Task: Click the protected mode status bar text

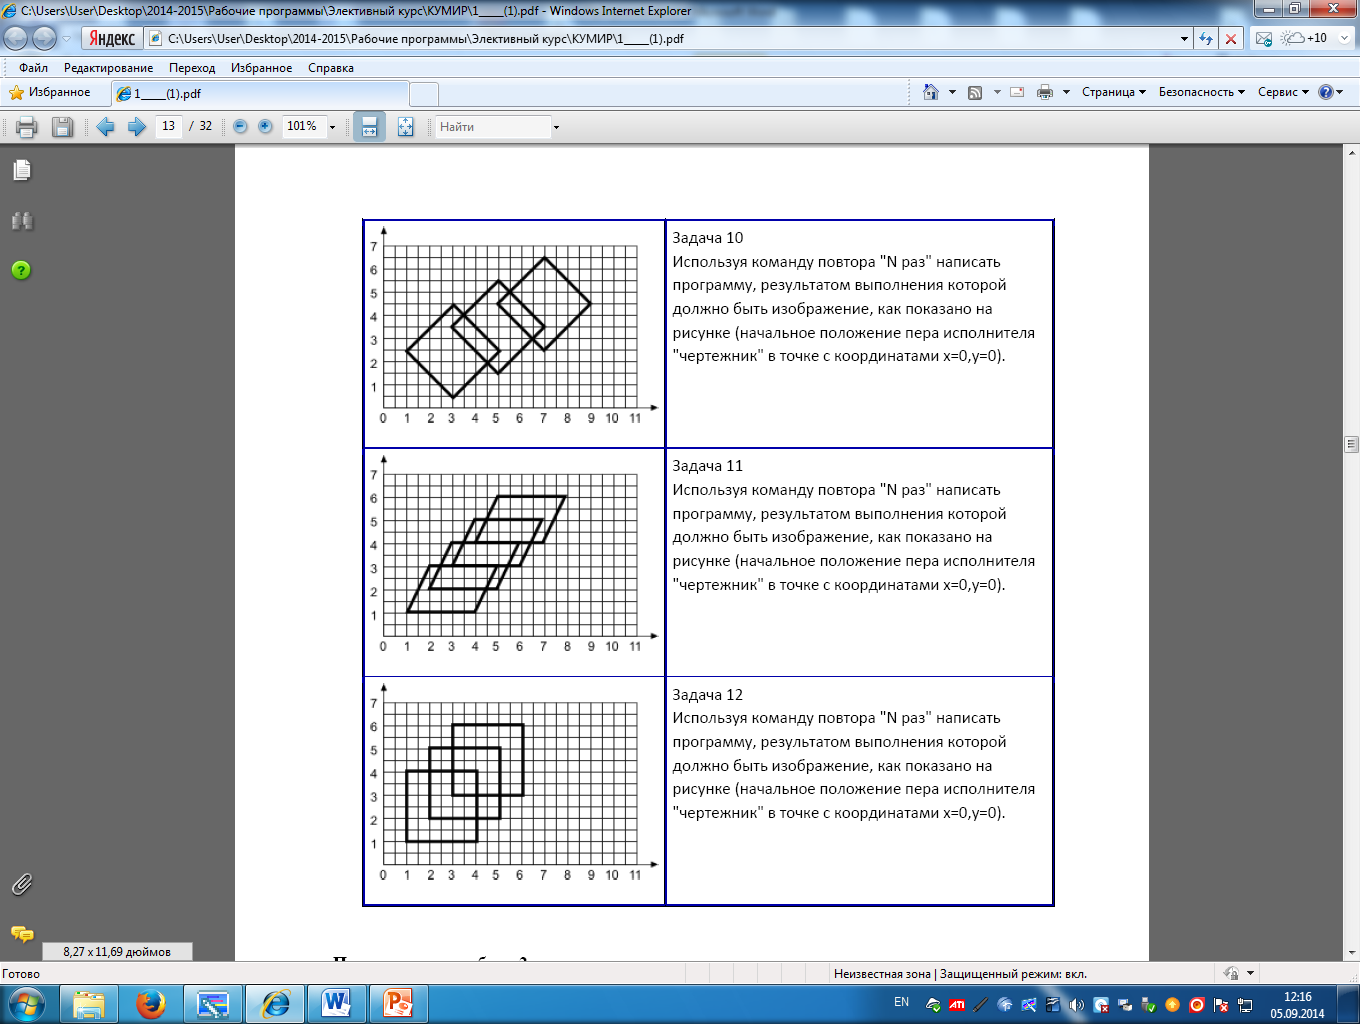Action: 960,973
